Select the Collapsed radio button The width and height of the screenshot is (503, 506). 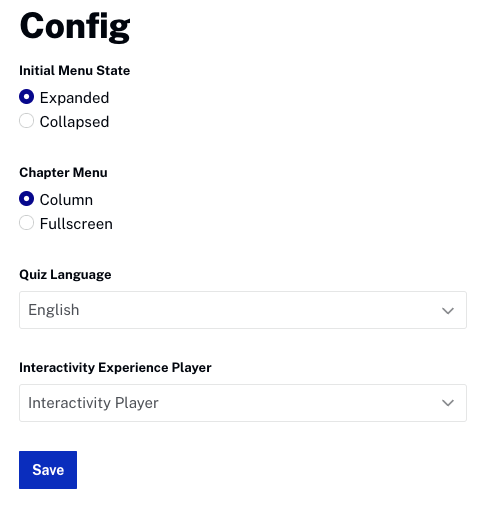pyautogui.click(x=26, y=121)
